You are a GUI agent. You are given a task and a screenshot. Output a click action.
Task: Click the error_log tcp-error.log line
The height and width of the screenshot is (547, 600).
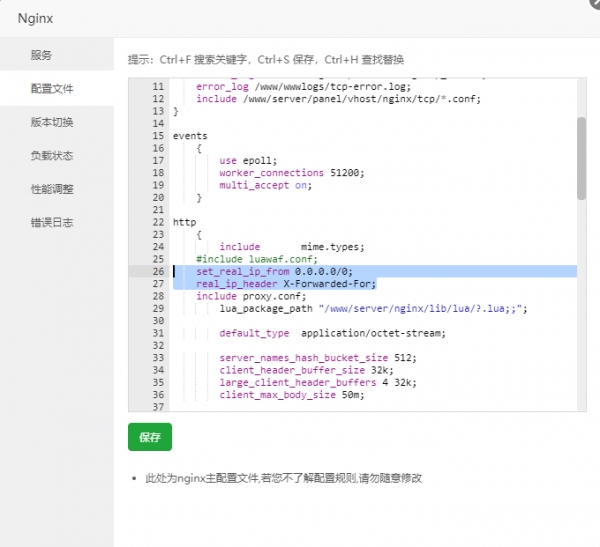click(x=303, y=87)
